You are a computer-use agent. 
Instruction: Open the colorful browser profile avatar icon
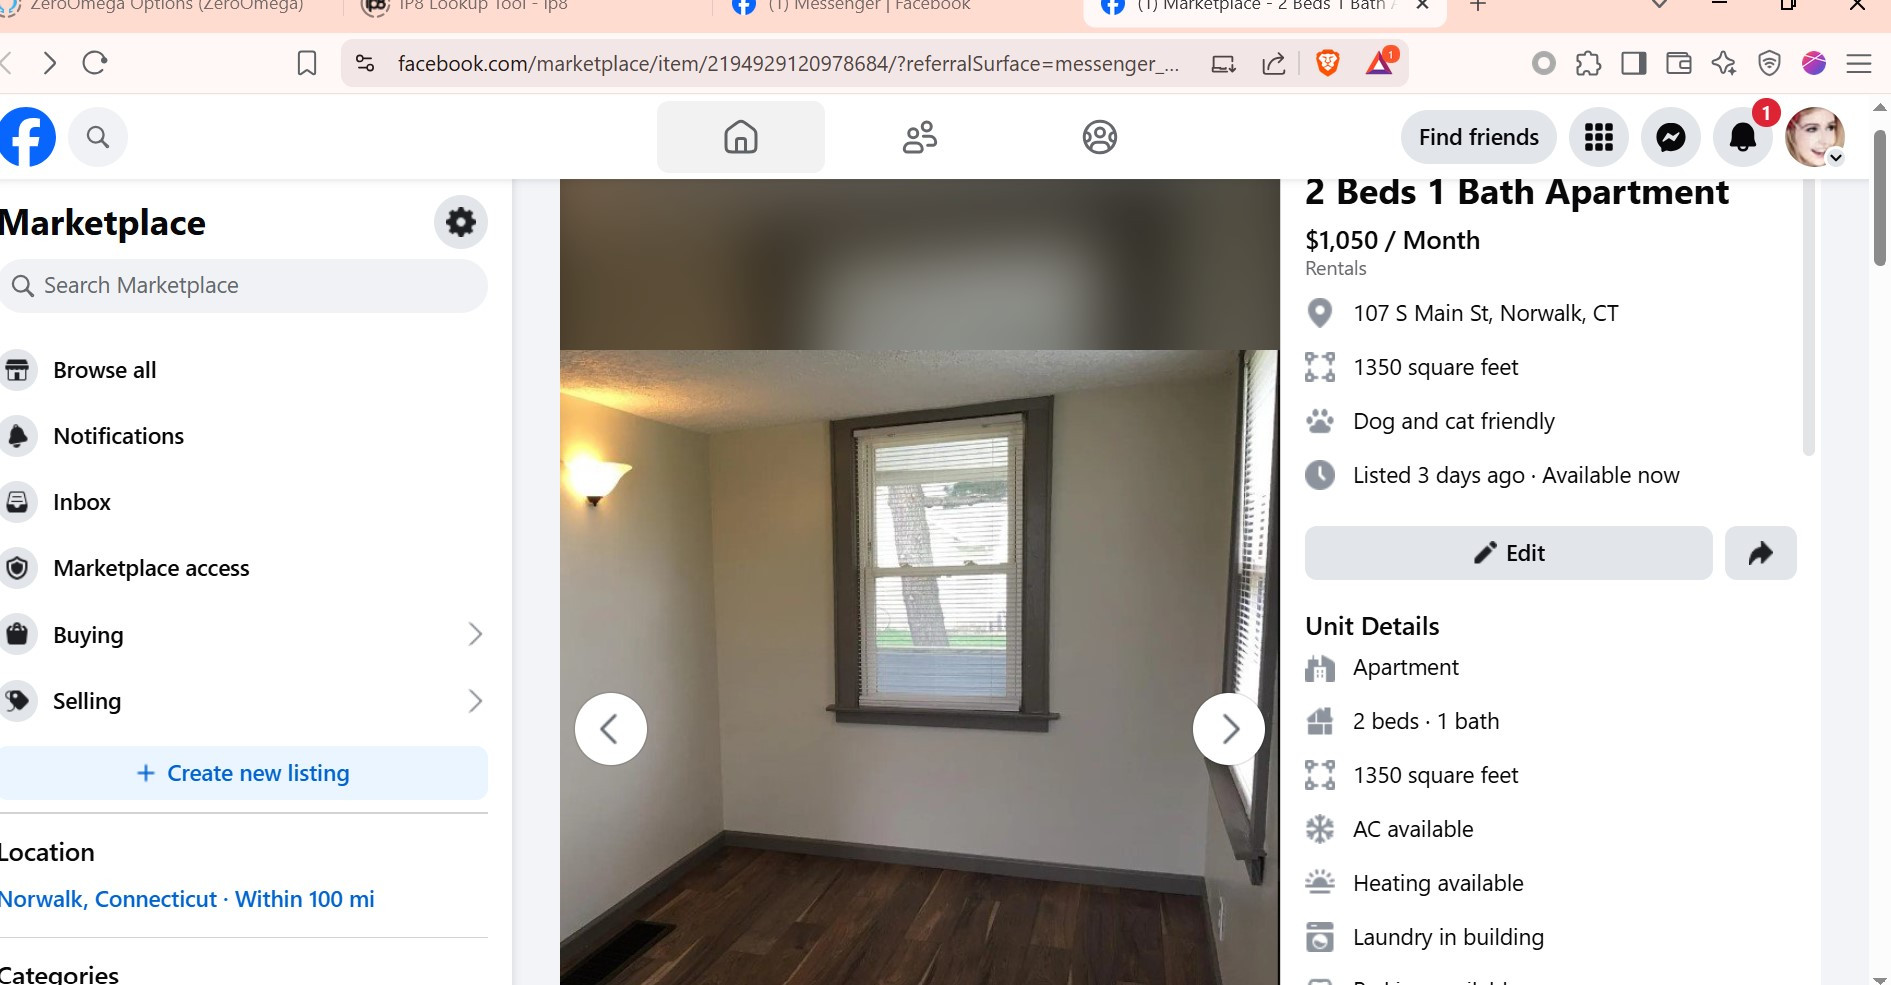[1814, 64]
